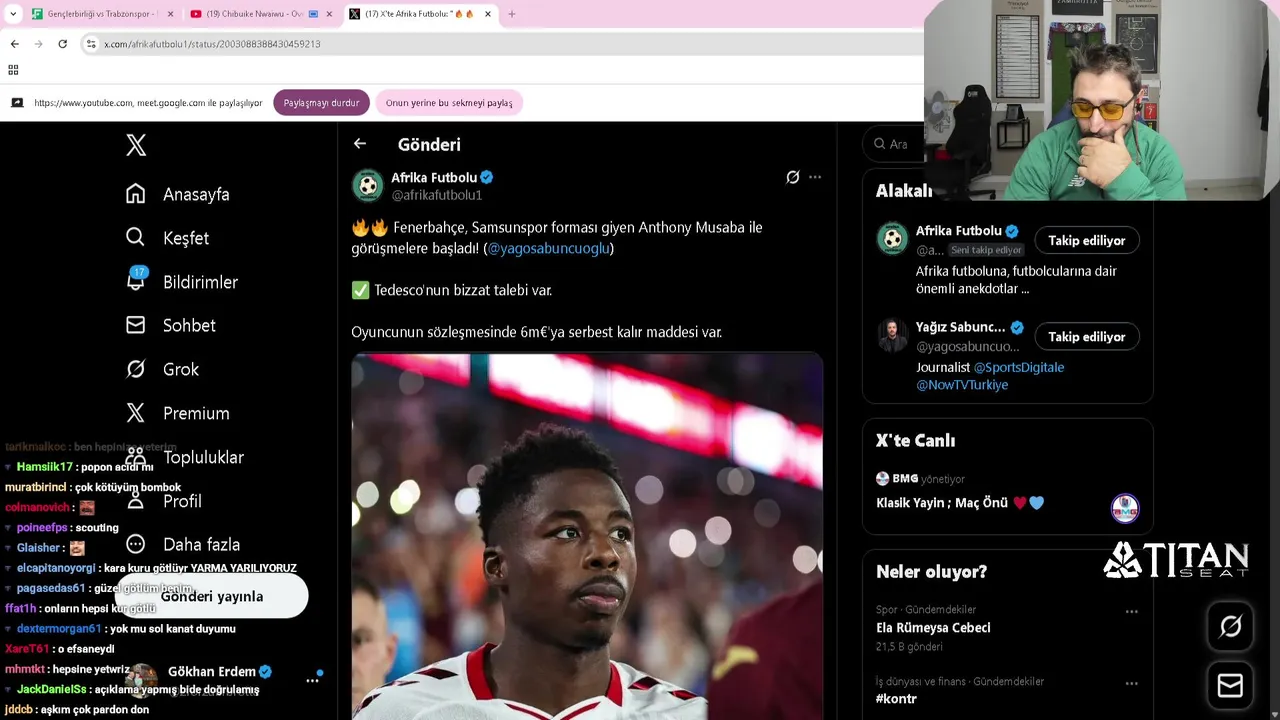Click Gökhan Erdem account name
Image resolution: width=1280 pixels, height=720 pixels.
point(211,671)
